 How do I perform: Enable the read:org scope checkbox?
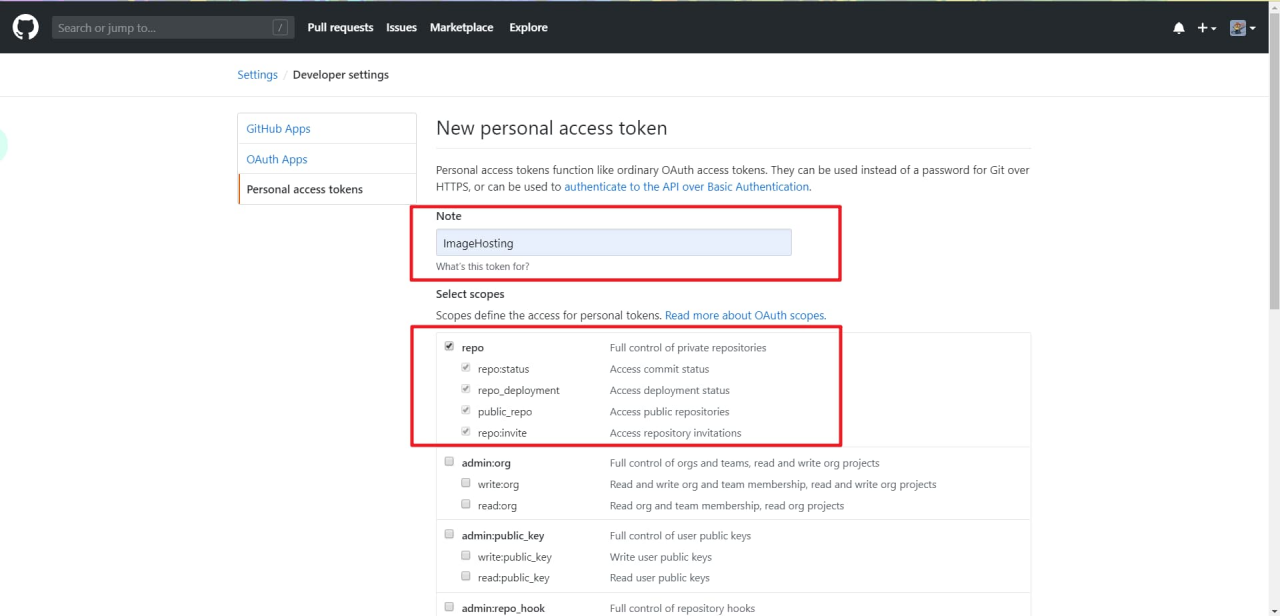465,504
